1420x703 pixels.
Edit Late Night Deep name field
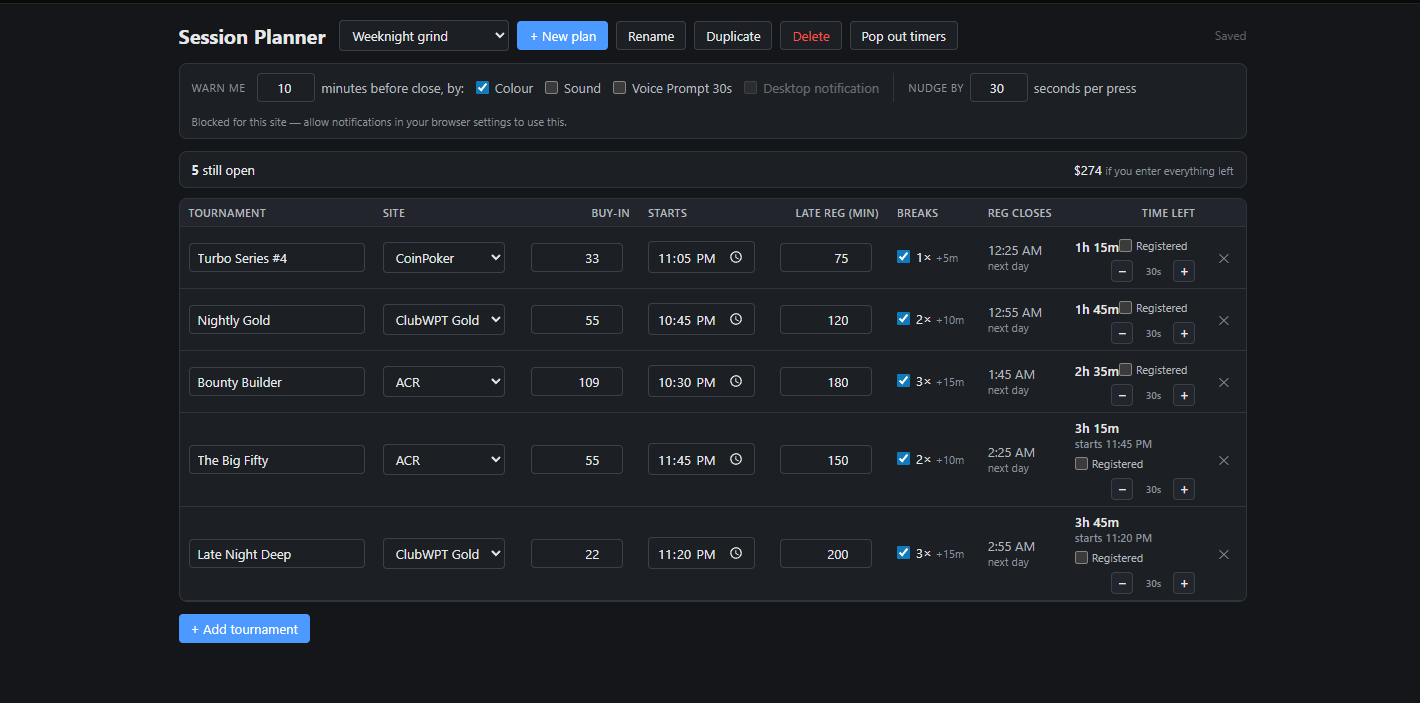coord(277,554)
